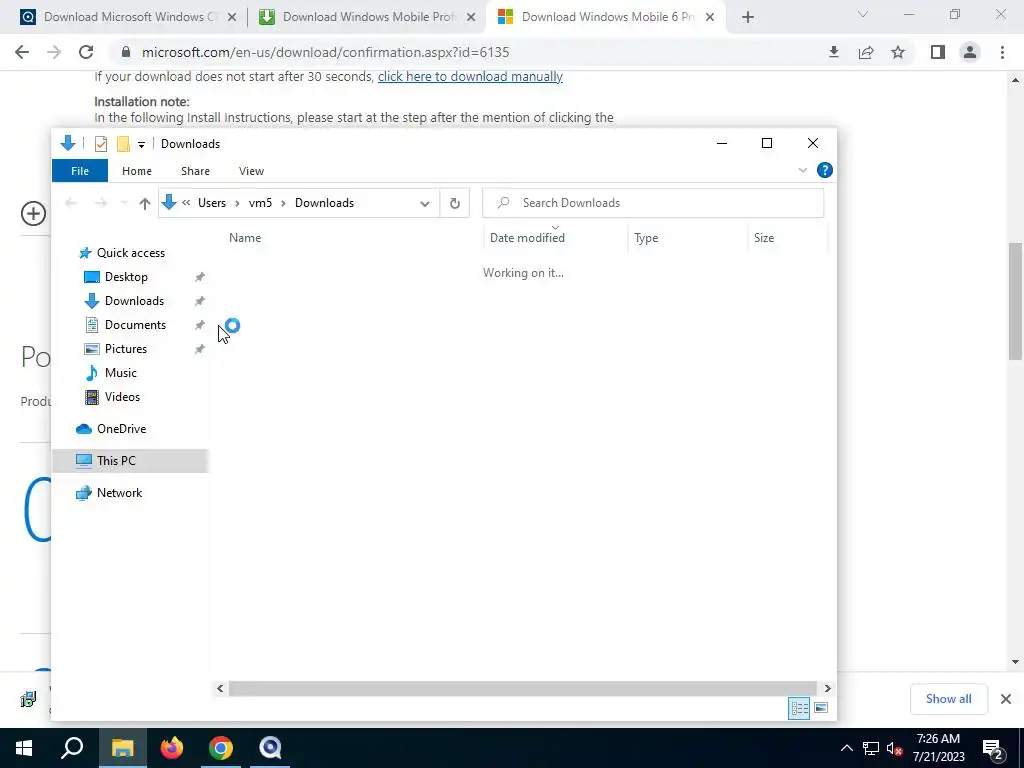
Task: Select This PC in navigation pane
Action: pyautogui.click(x=130, y=461)
